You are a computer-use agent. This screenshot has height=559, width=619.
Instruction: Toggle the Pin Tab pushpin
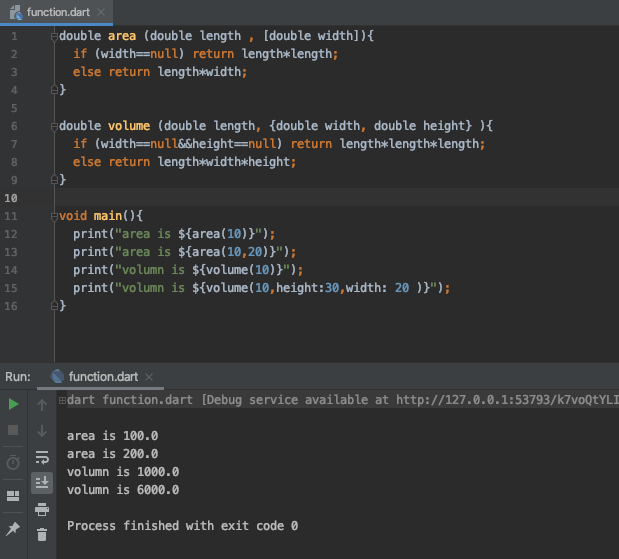pyautogui.click(x=13, y=529)
